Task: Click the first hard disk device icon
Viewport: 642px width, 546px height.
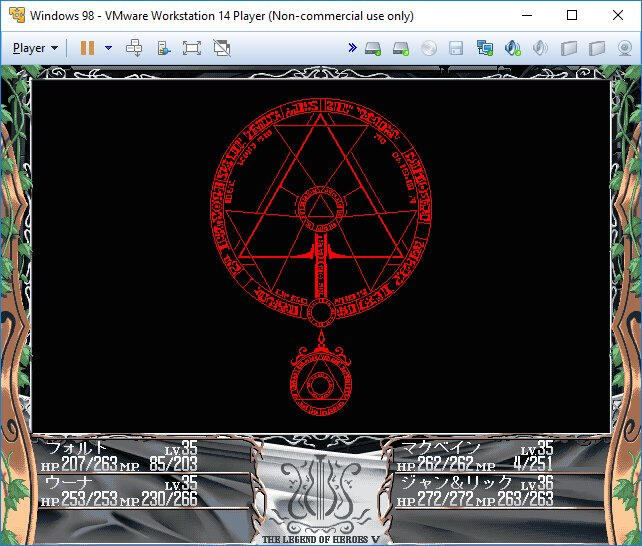Action: 373,48
